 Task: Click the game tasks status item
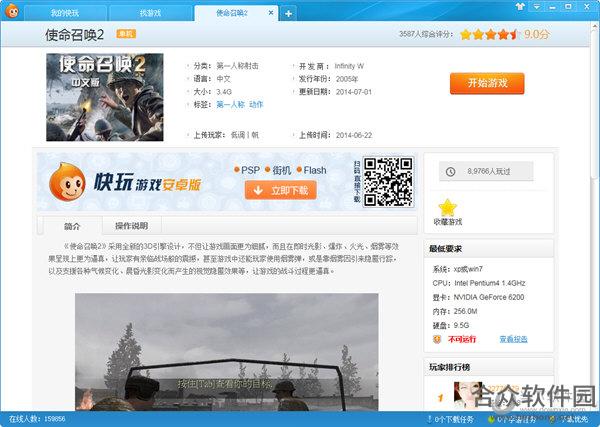512,419
